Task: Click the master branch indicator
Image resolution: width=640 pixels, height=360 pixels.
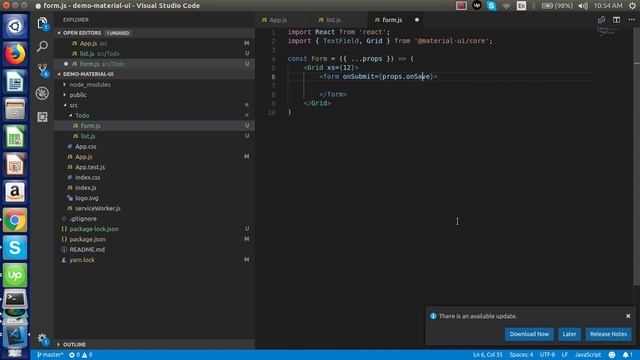Action: click(50, 355)
